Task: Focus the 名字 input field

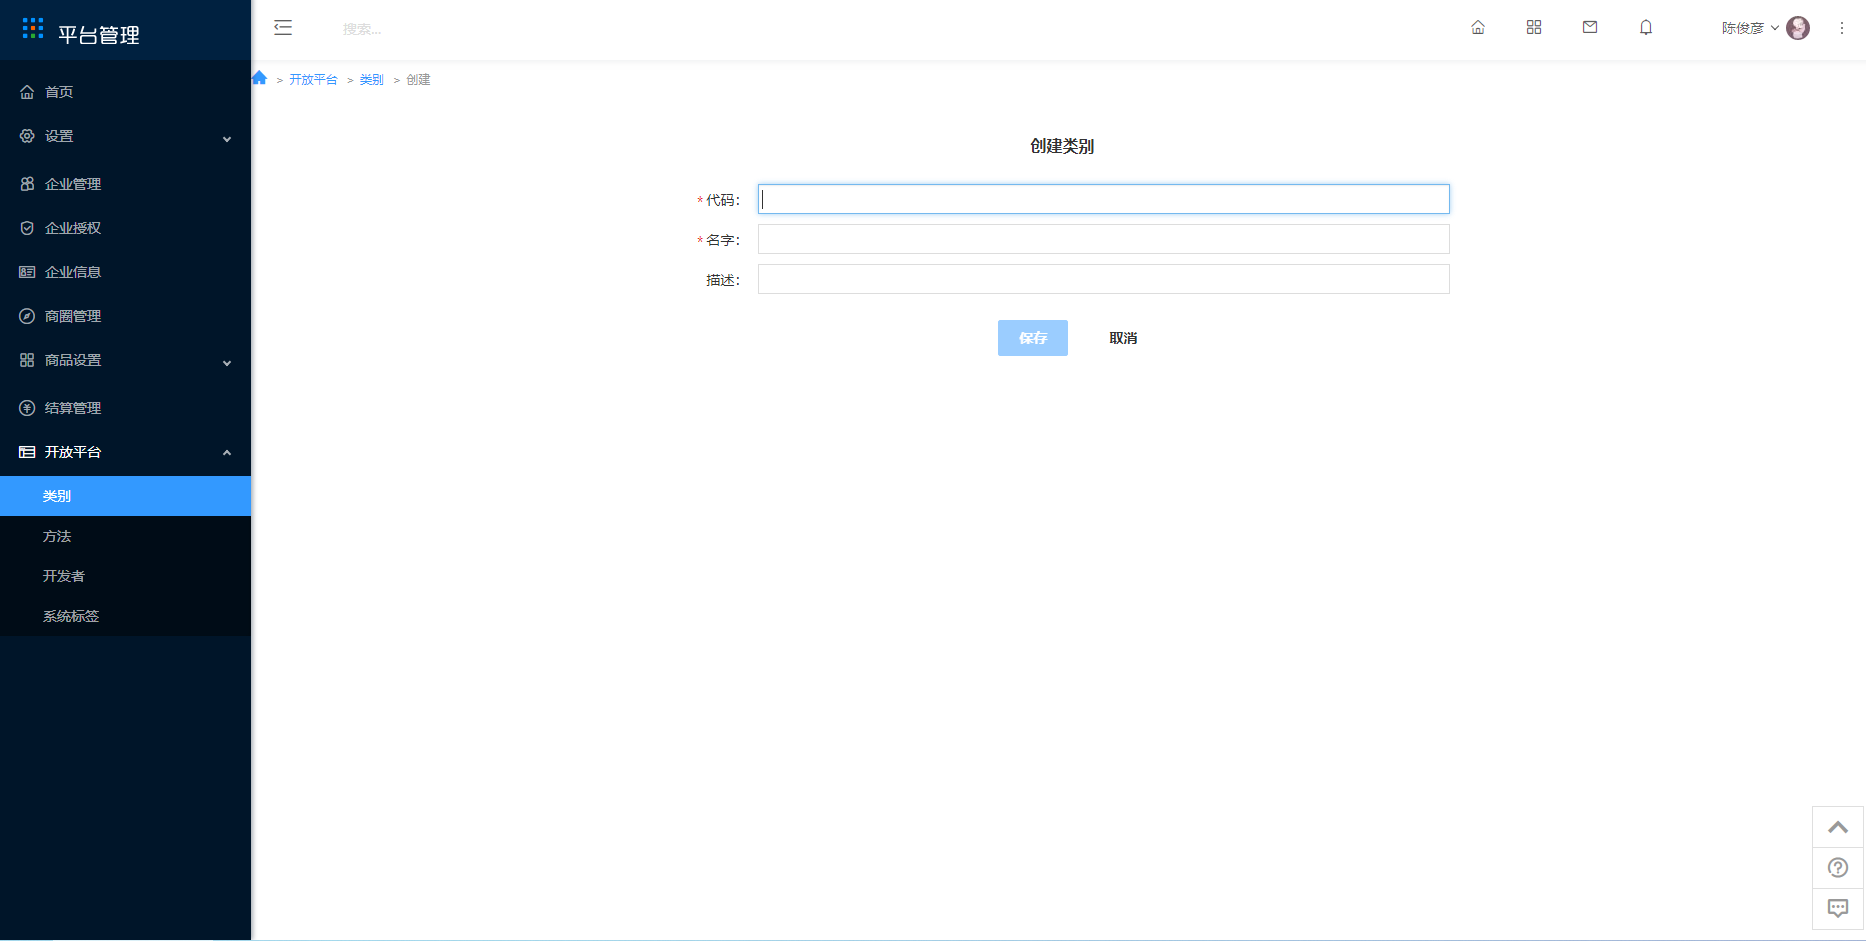Action: pyautogui.click(x=1104, y=239)
